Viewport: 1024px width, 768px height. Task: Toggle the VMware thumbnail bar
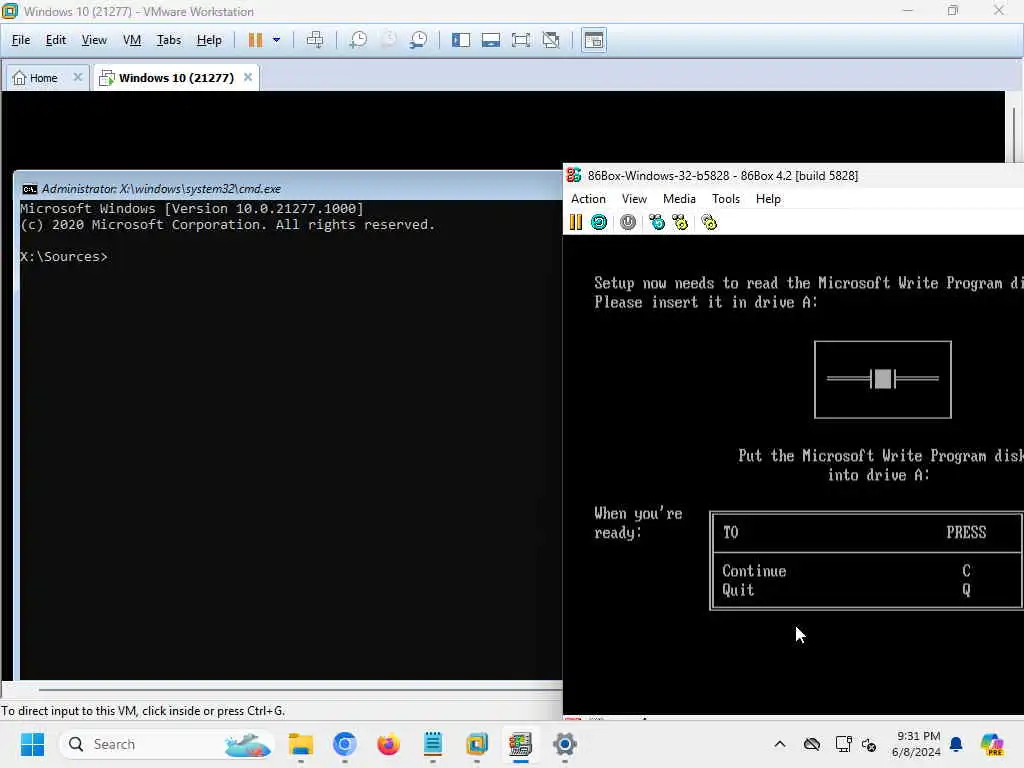point(490,40)
